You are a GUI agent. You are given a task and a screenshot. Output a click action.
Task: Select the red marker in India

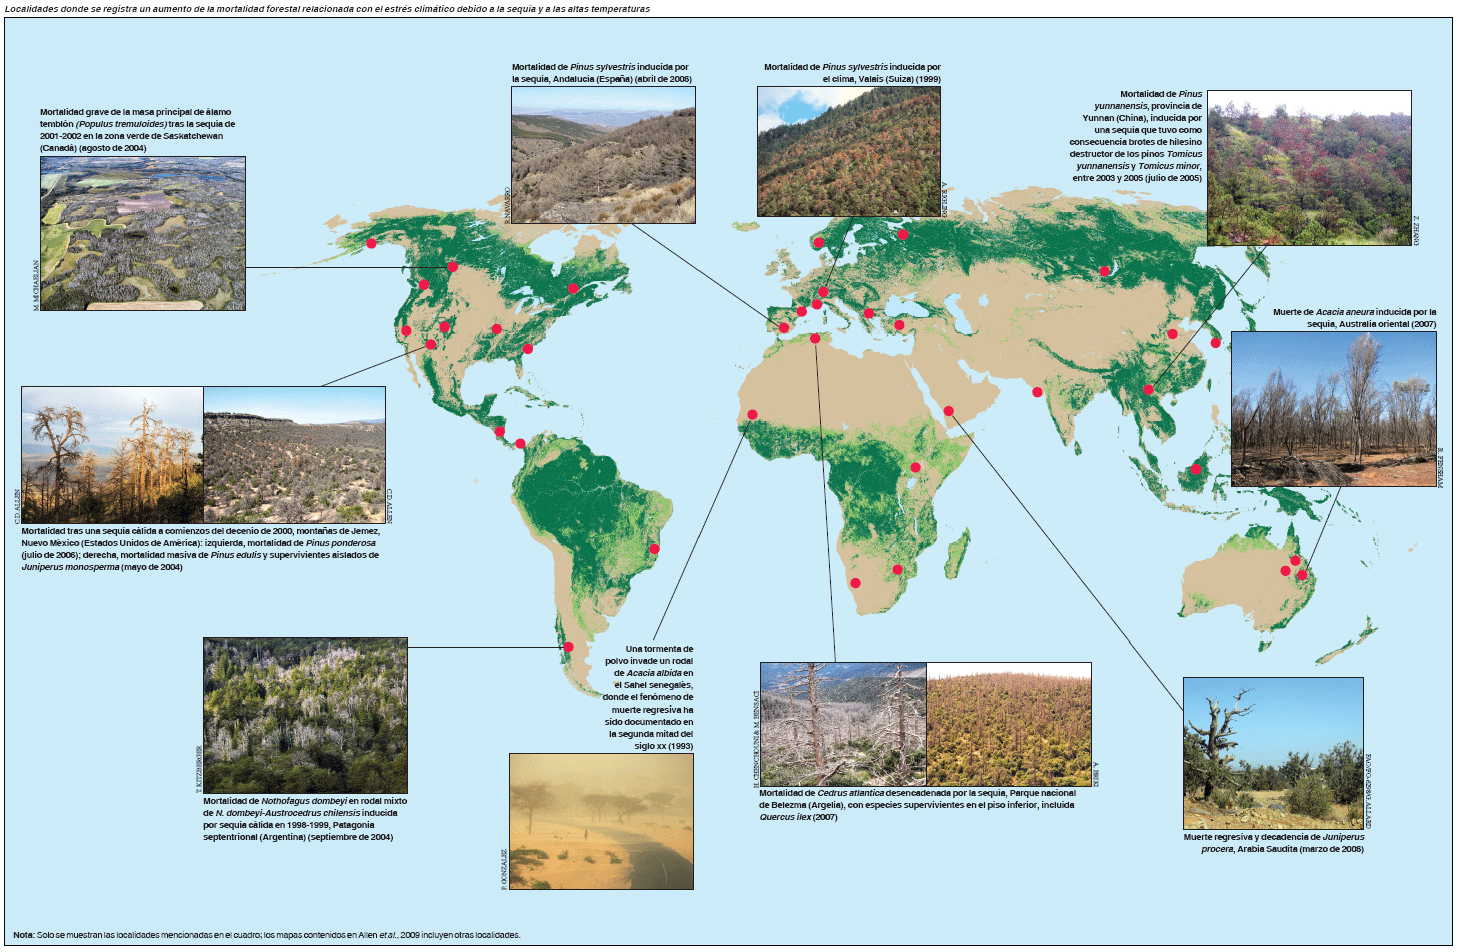pyautogui.click(x=1037, y=392)
